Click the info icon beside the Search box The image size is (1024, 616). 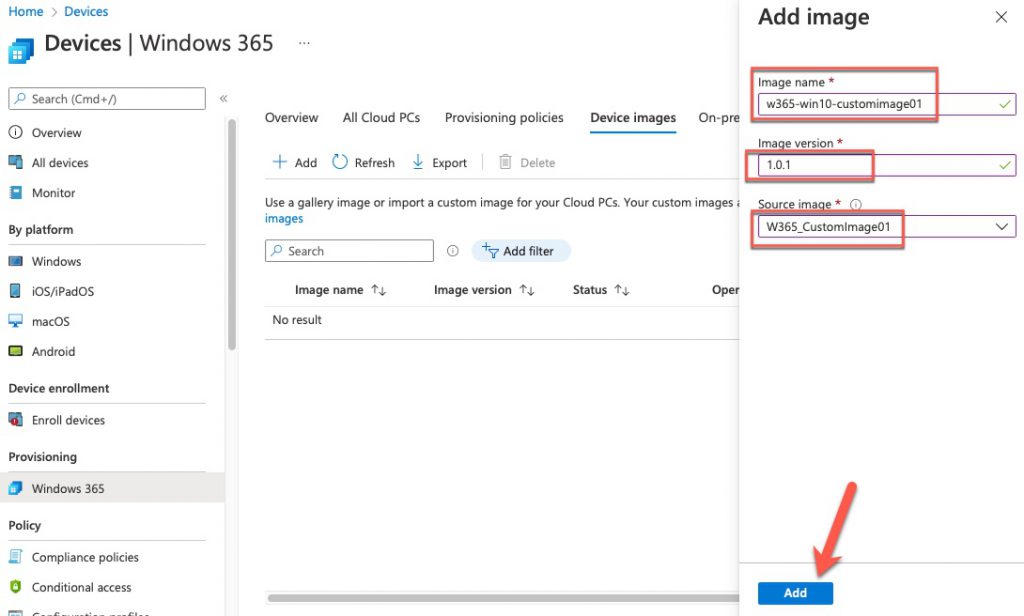[x=453, y=251]
